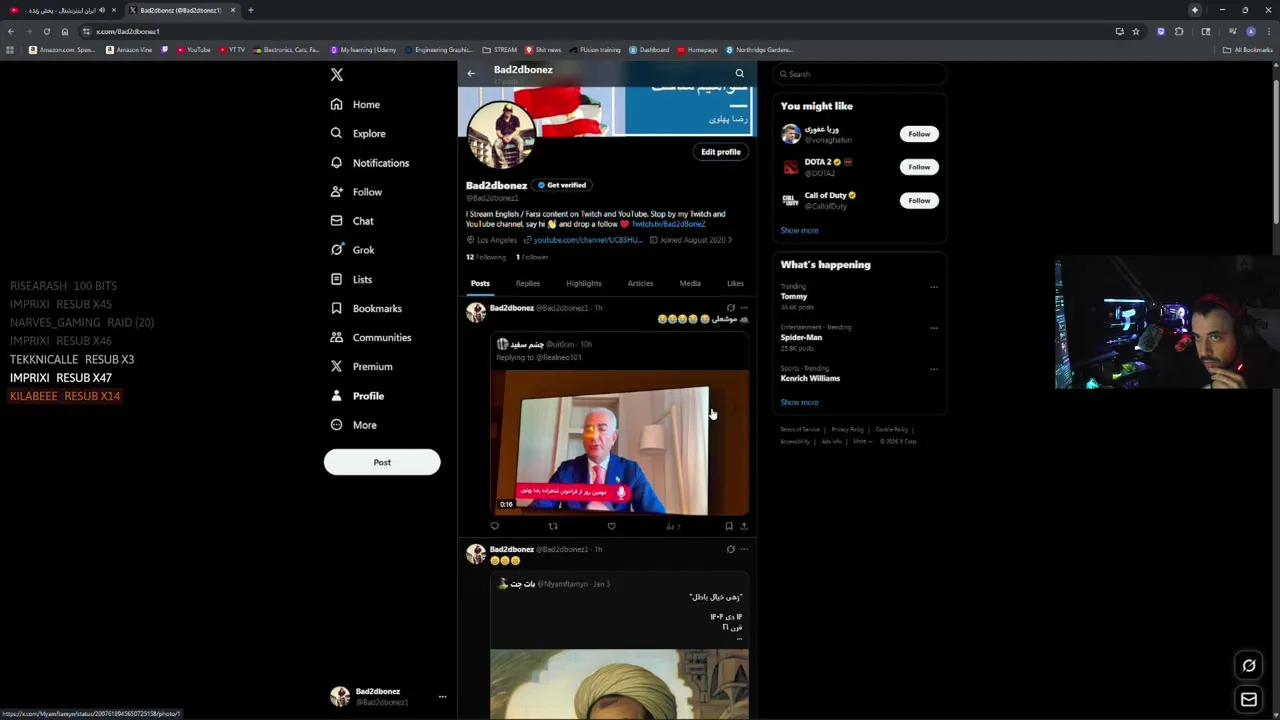Follow the DOTA 2 account
1280x720 pixels.
(919, 167)
